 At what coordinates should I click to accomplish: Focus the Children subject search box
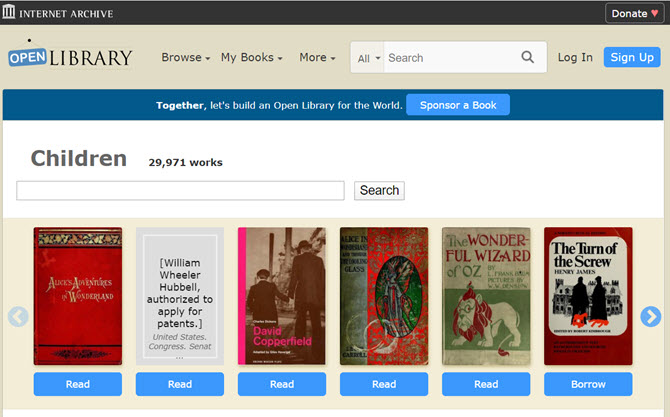tap(180, 191)
